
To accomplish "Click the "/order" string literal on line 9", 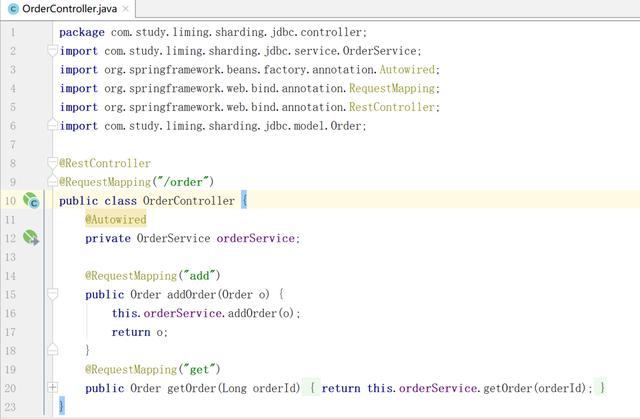I will [x=183, y=182].
